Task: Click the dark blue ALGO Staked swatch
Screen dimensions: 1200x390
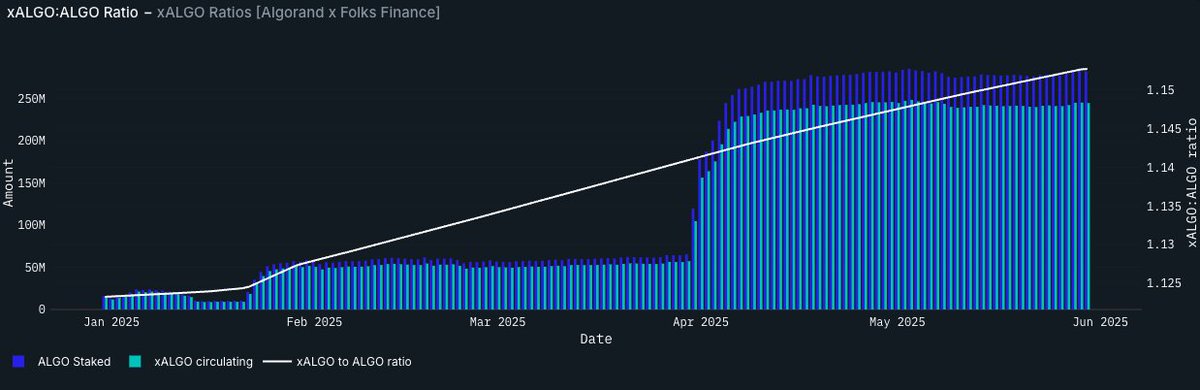Action: point(19,361)
